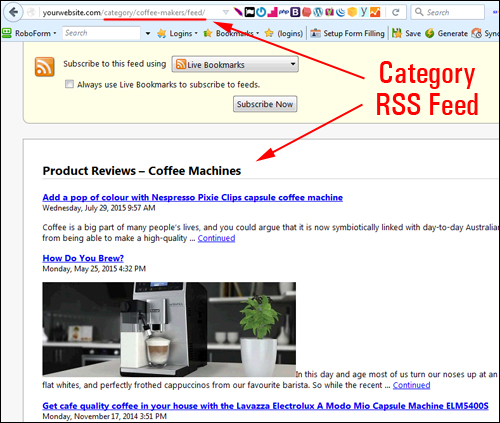Viewport: 500px width, 423px height.
Task: Click 'Subscribe to this feed using' label
Action: [x=114, y=64]
